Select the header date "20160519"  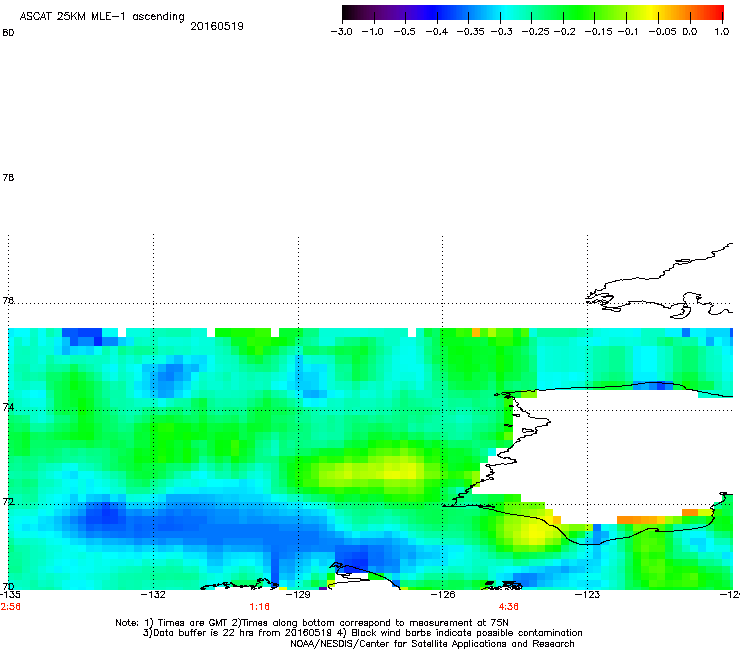point(217,26)
